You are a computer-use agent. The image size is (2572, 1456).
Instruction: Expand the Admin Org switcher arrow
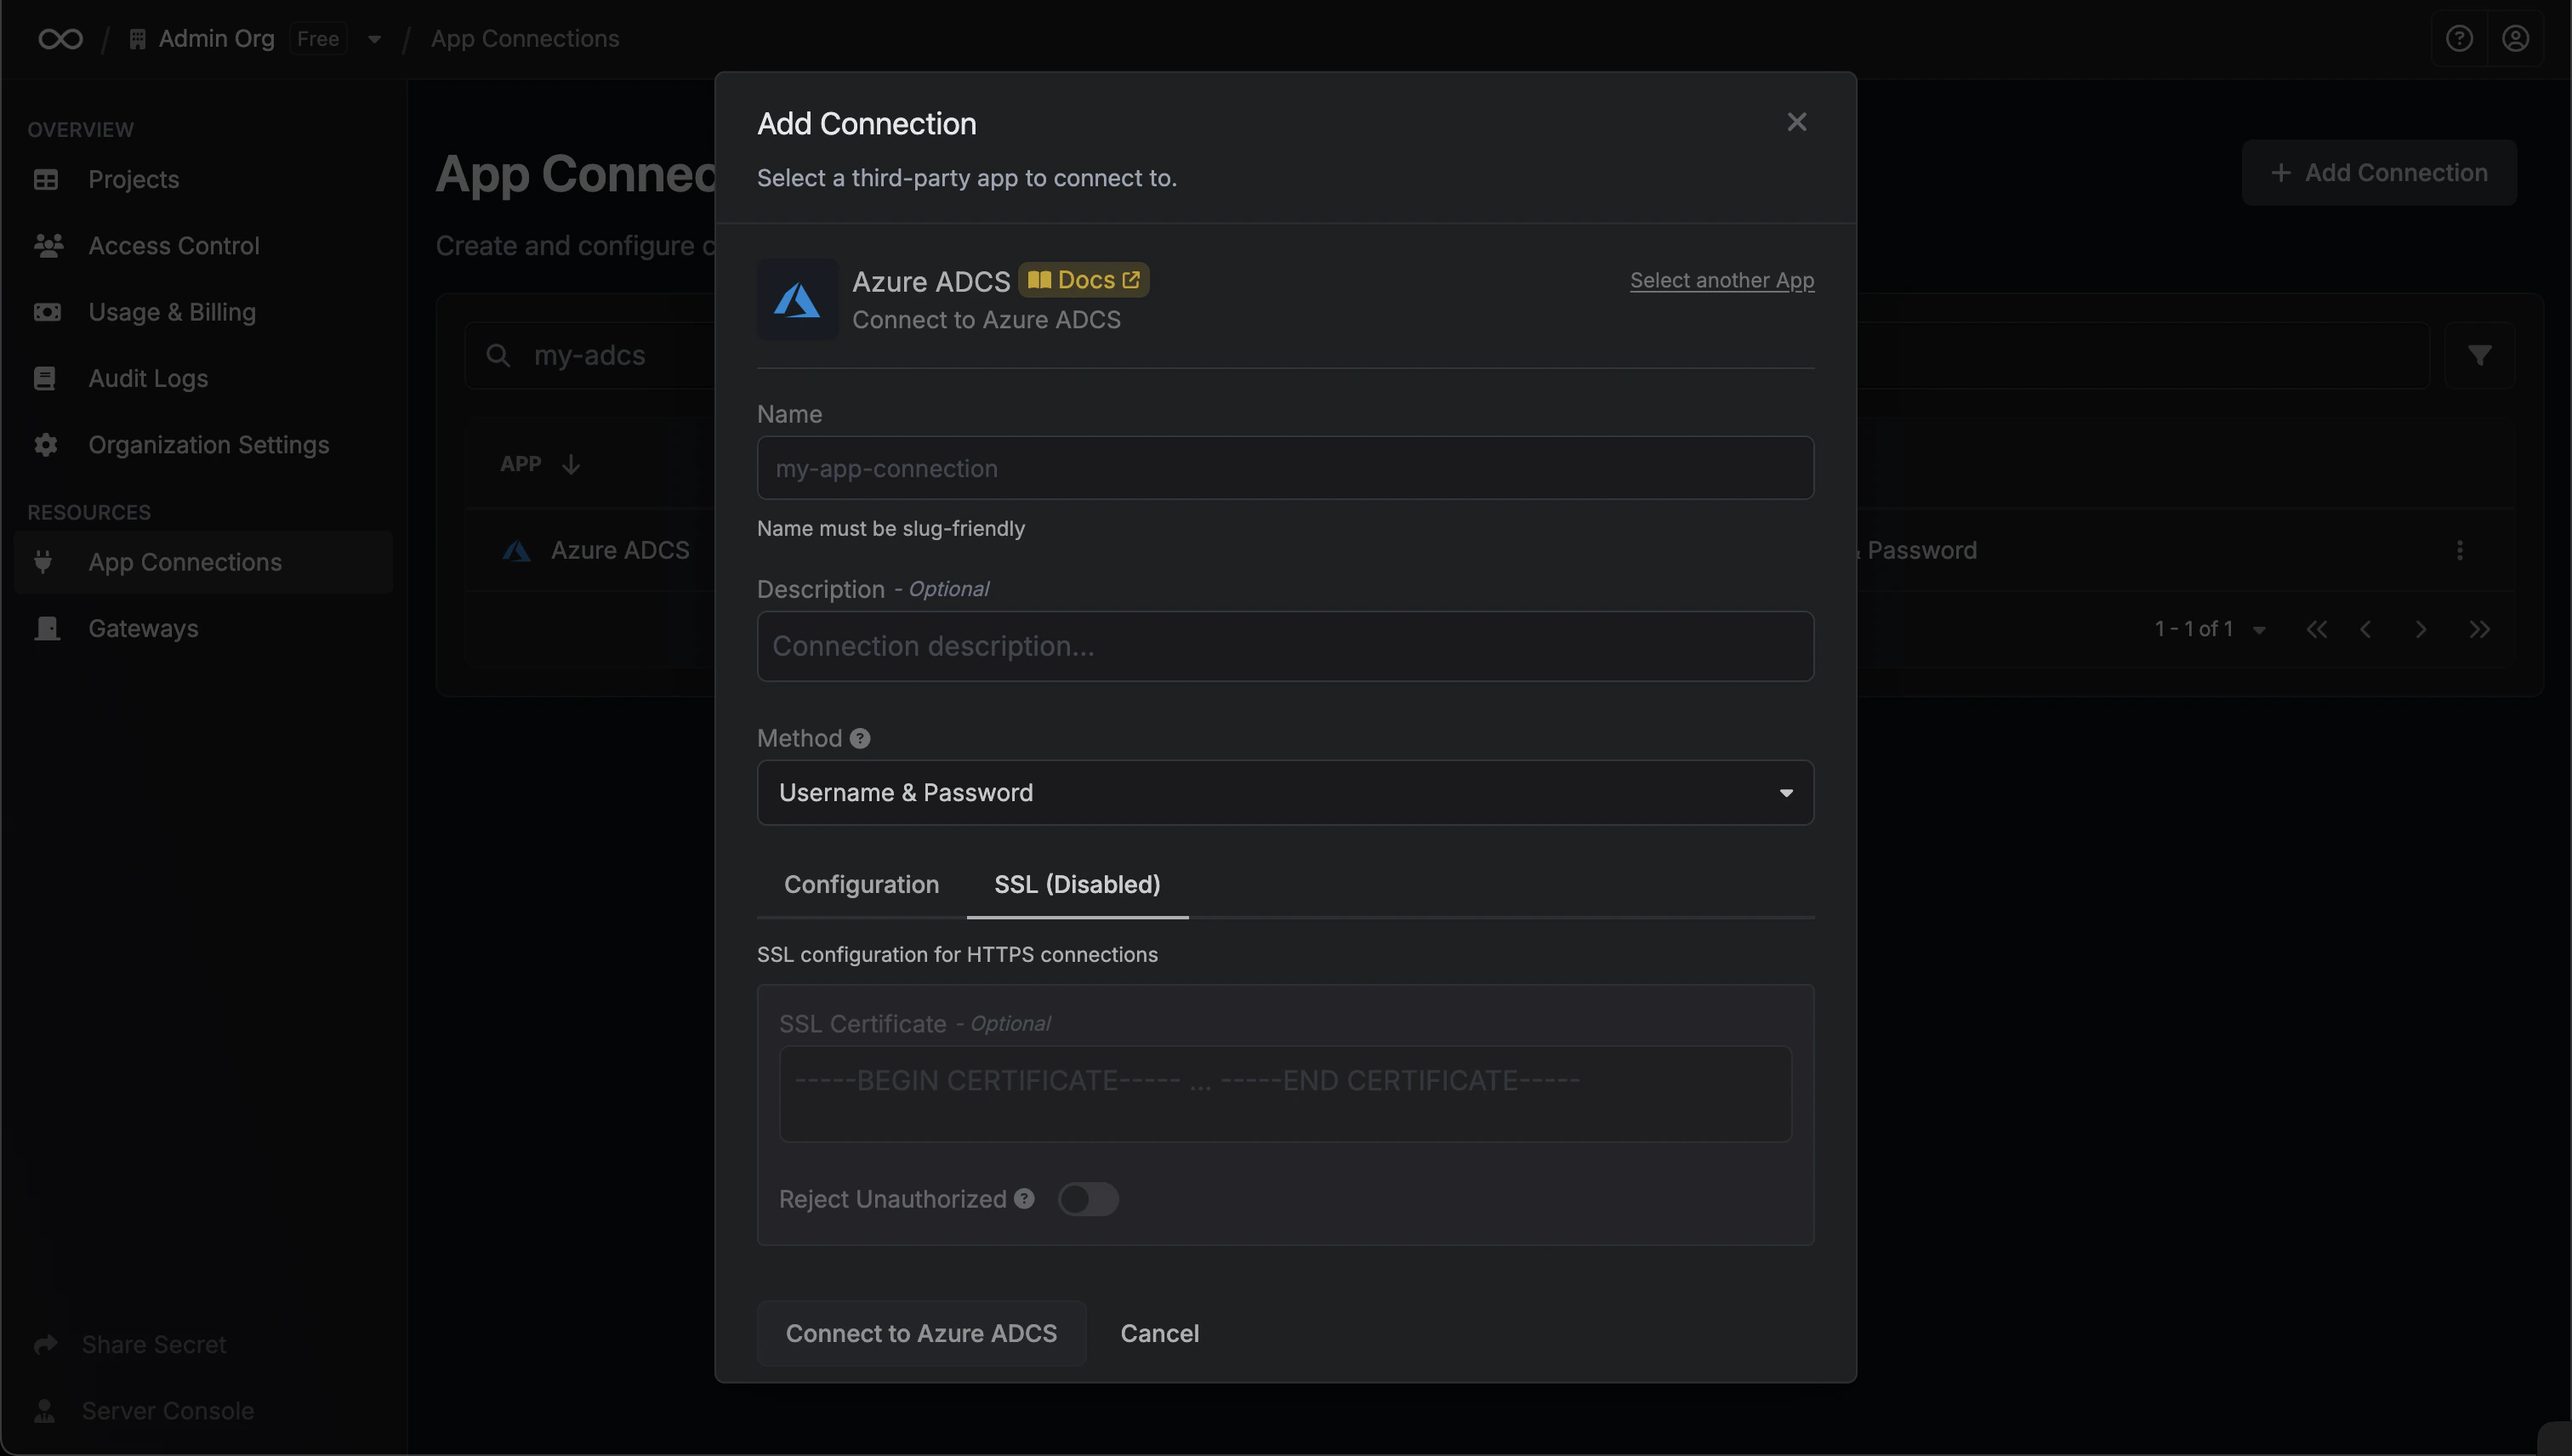(x=374, y=39)
